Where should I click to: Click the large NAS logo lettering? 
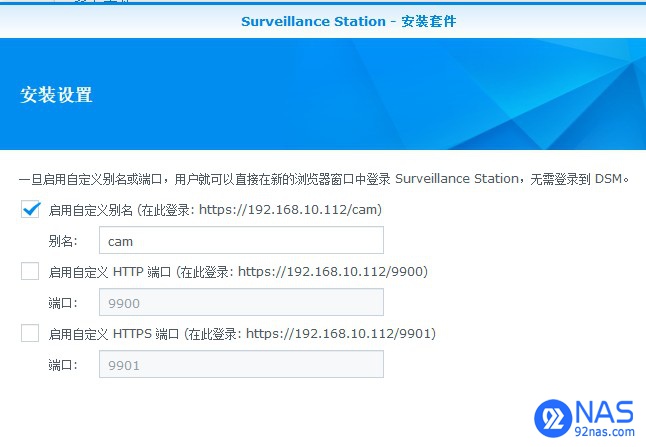605,410
